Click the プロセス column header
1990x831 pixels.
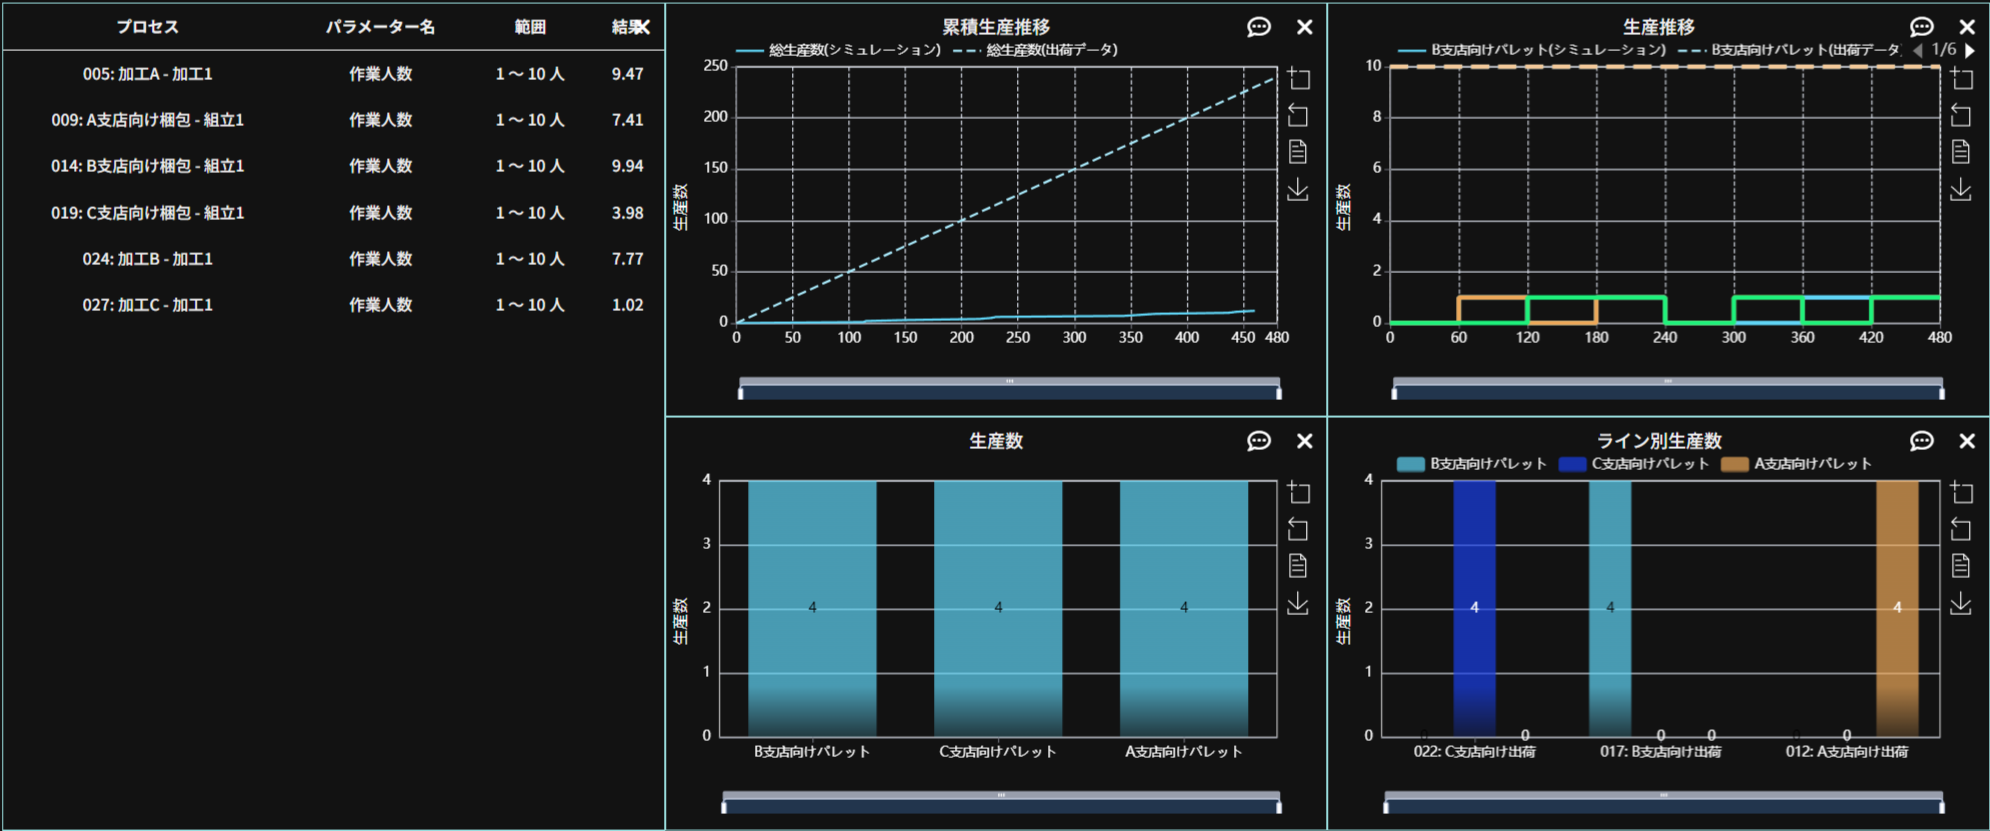point(147,27)
